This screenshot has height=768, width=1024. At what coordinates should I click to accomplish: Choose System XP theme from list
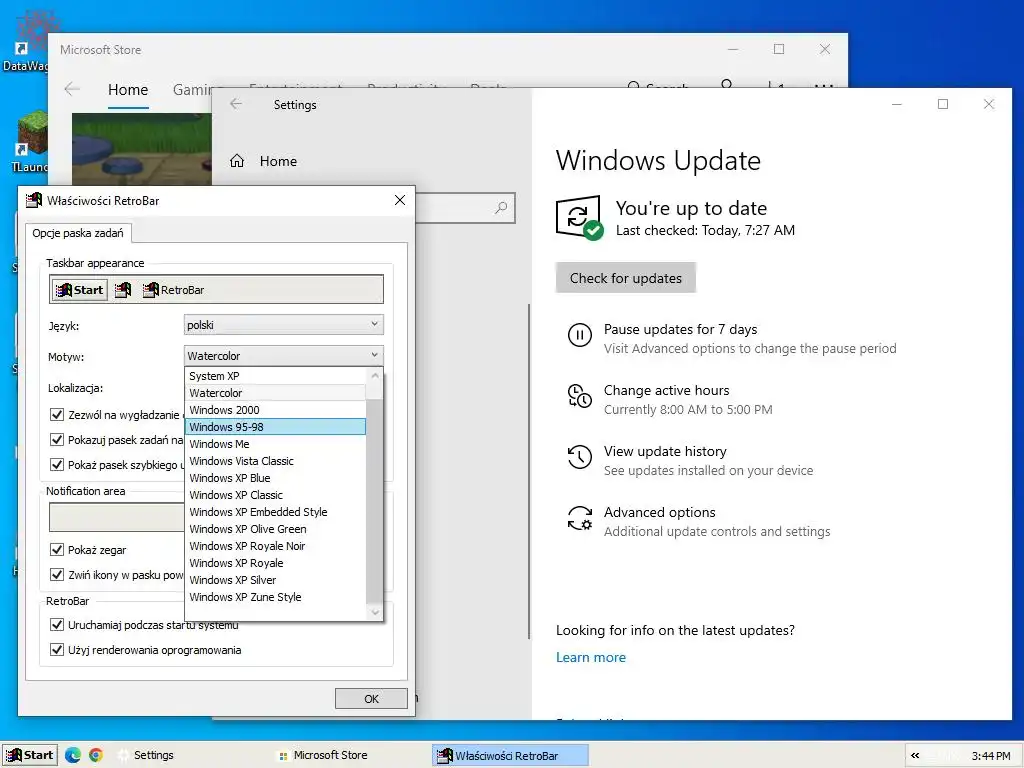pos(275,376)
